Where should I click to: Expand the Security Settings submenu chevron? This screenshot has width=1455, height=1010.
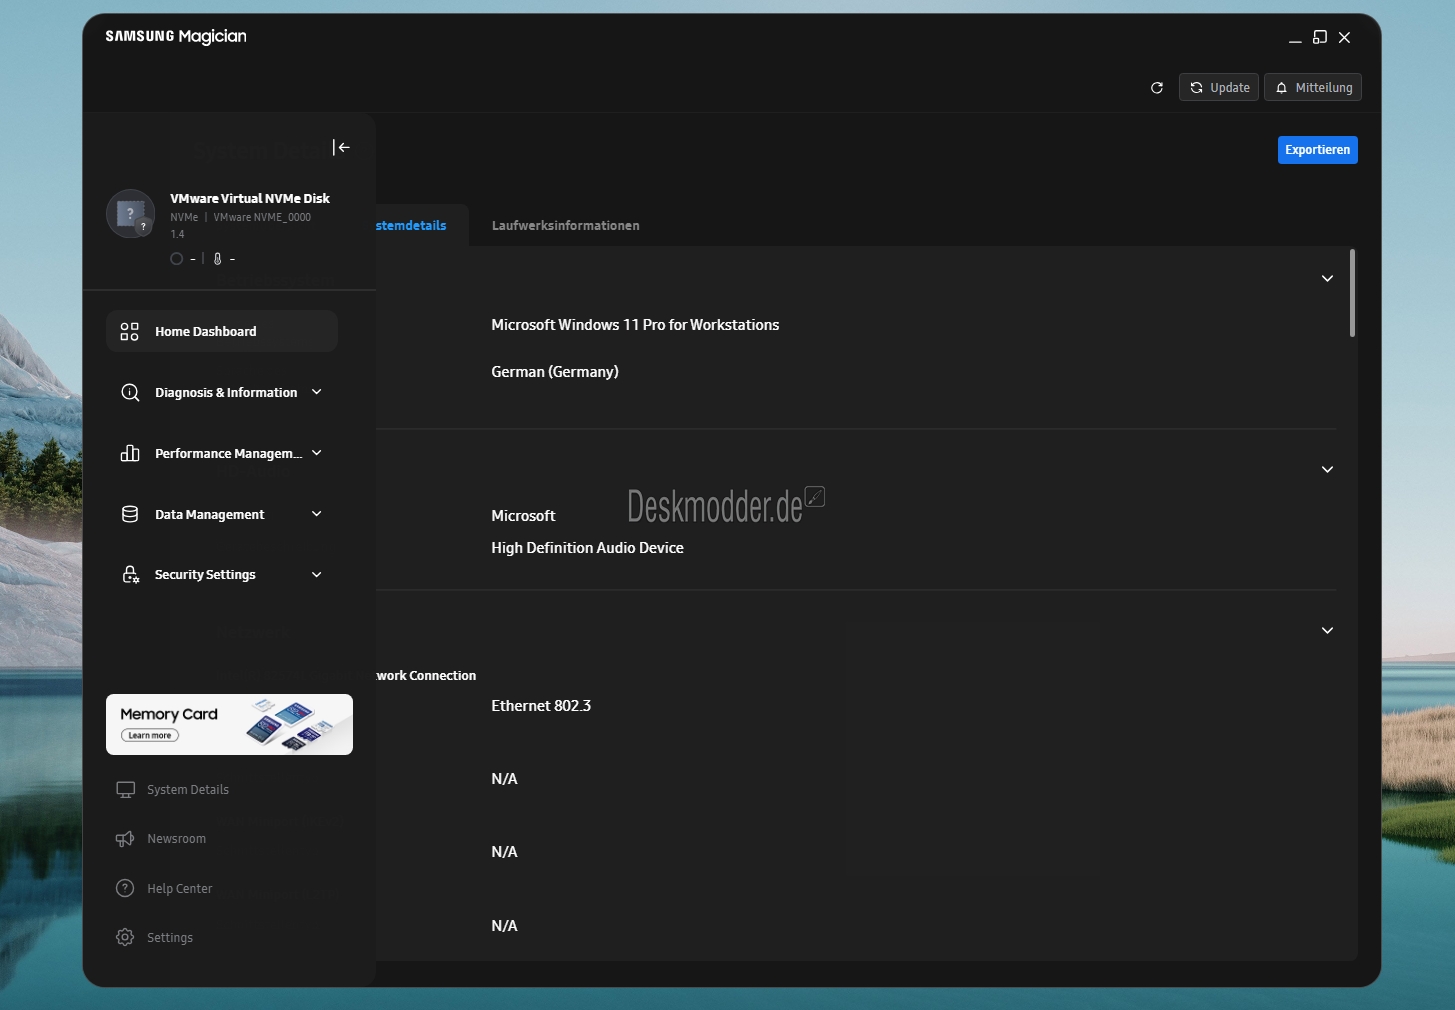[317, 575]
